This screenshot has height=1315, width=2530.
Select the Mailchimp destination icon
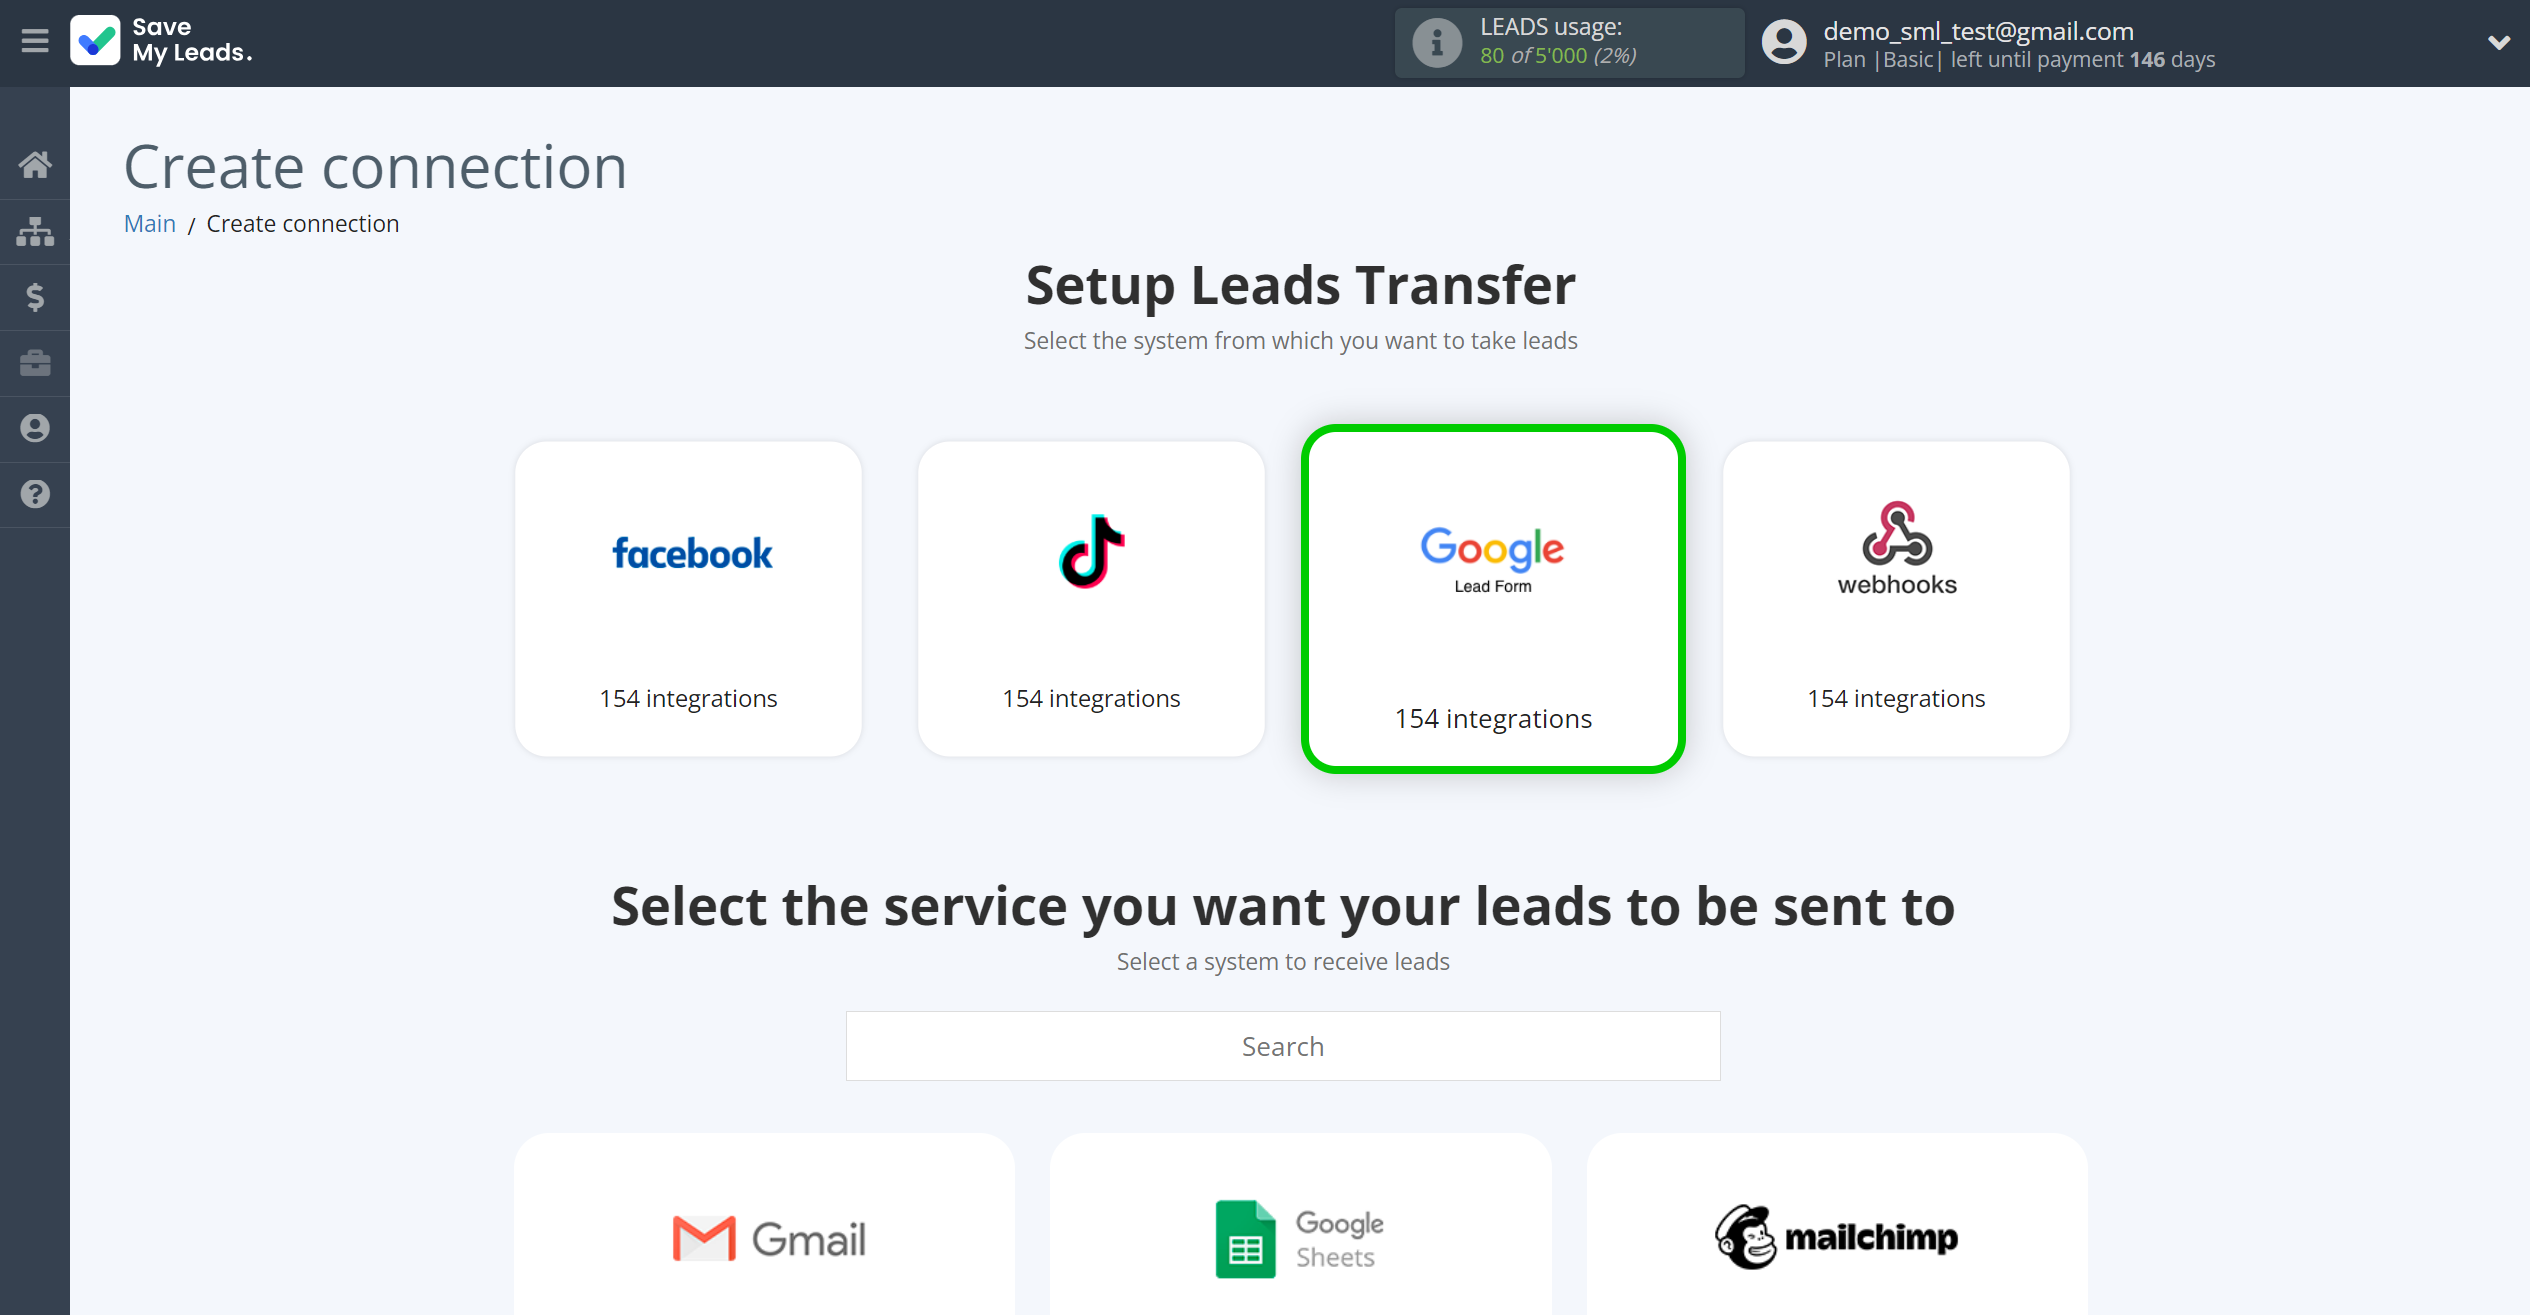[1836, 1235]
